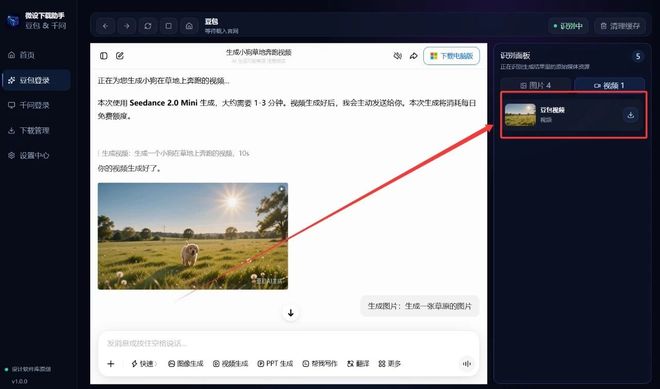Toggle the chat sidebar panel icon
The width and height of the screenshot is (660, 389).
click(104, 56)
